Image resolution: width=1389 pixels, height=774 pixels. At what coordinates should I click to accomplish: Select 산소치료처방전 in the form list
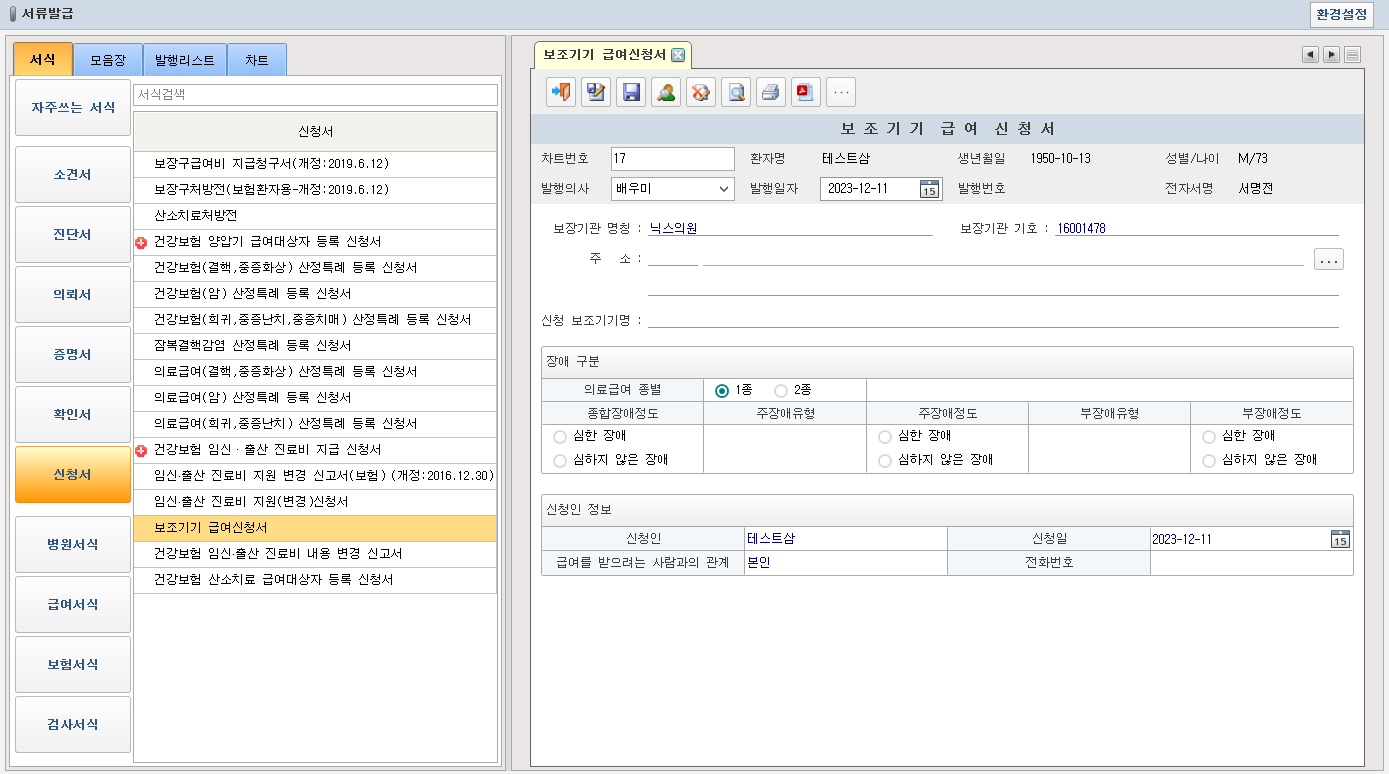[x=195, y=216]
